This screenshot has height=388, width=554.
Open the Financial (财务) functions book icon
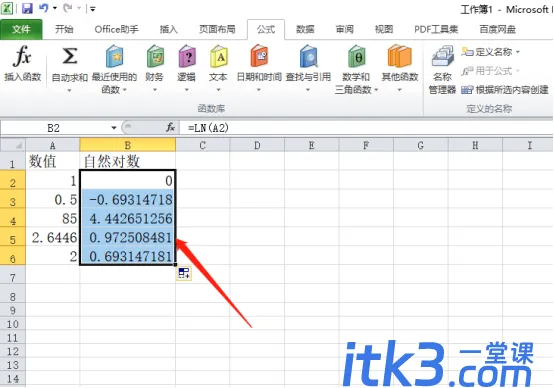155,56
